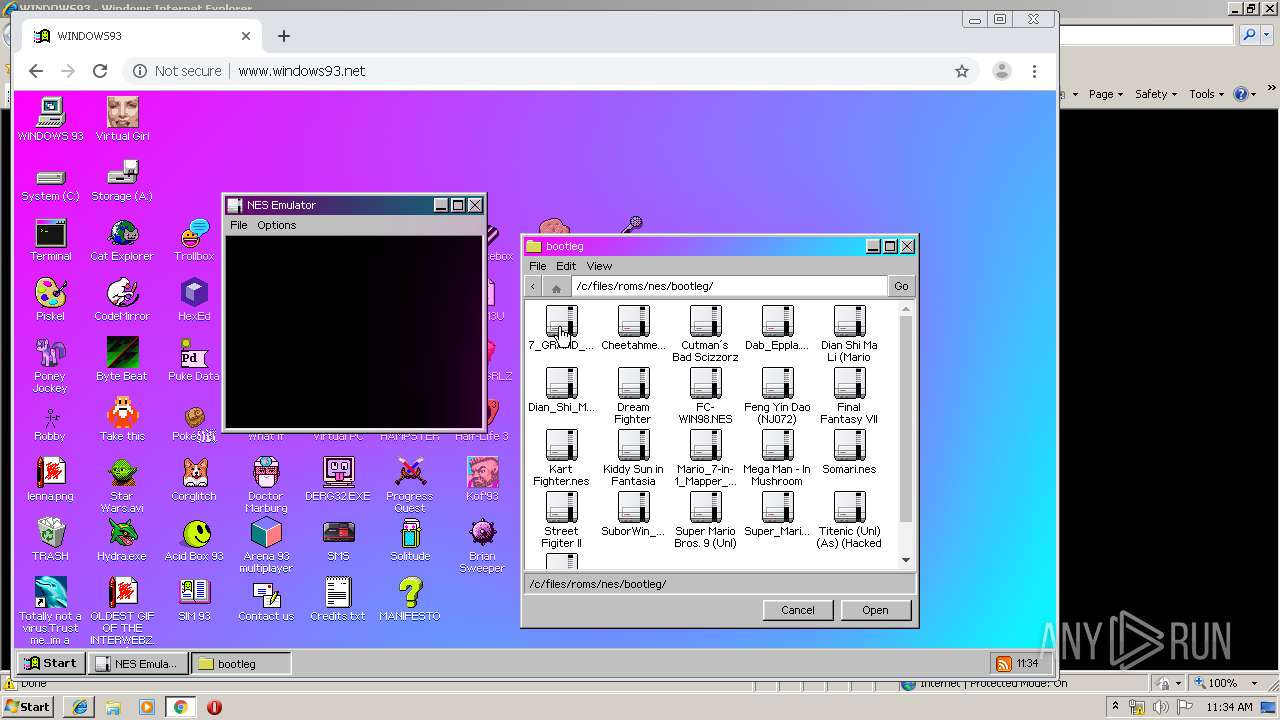Select the Dream Fighter ROM file
Screen dimensions: 1280x720
pos(633,397)
